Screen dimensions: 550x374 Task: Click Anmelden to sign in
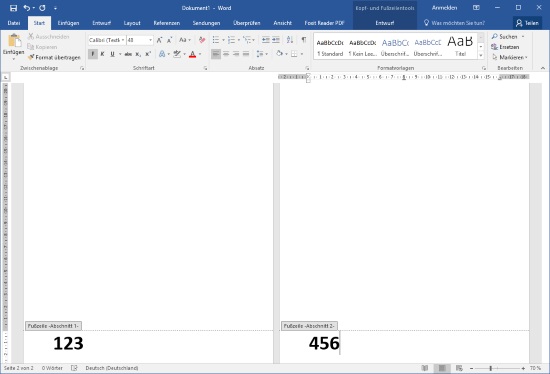tap(444, 8)
